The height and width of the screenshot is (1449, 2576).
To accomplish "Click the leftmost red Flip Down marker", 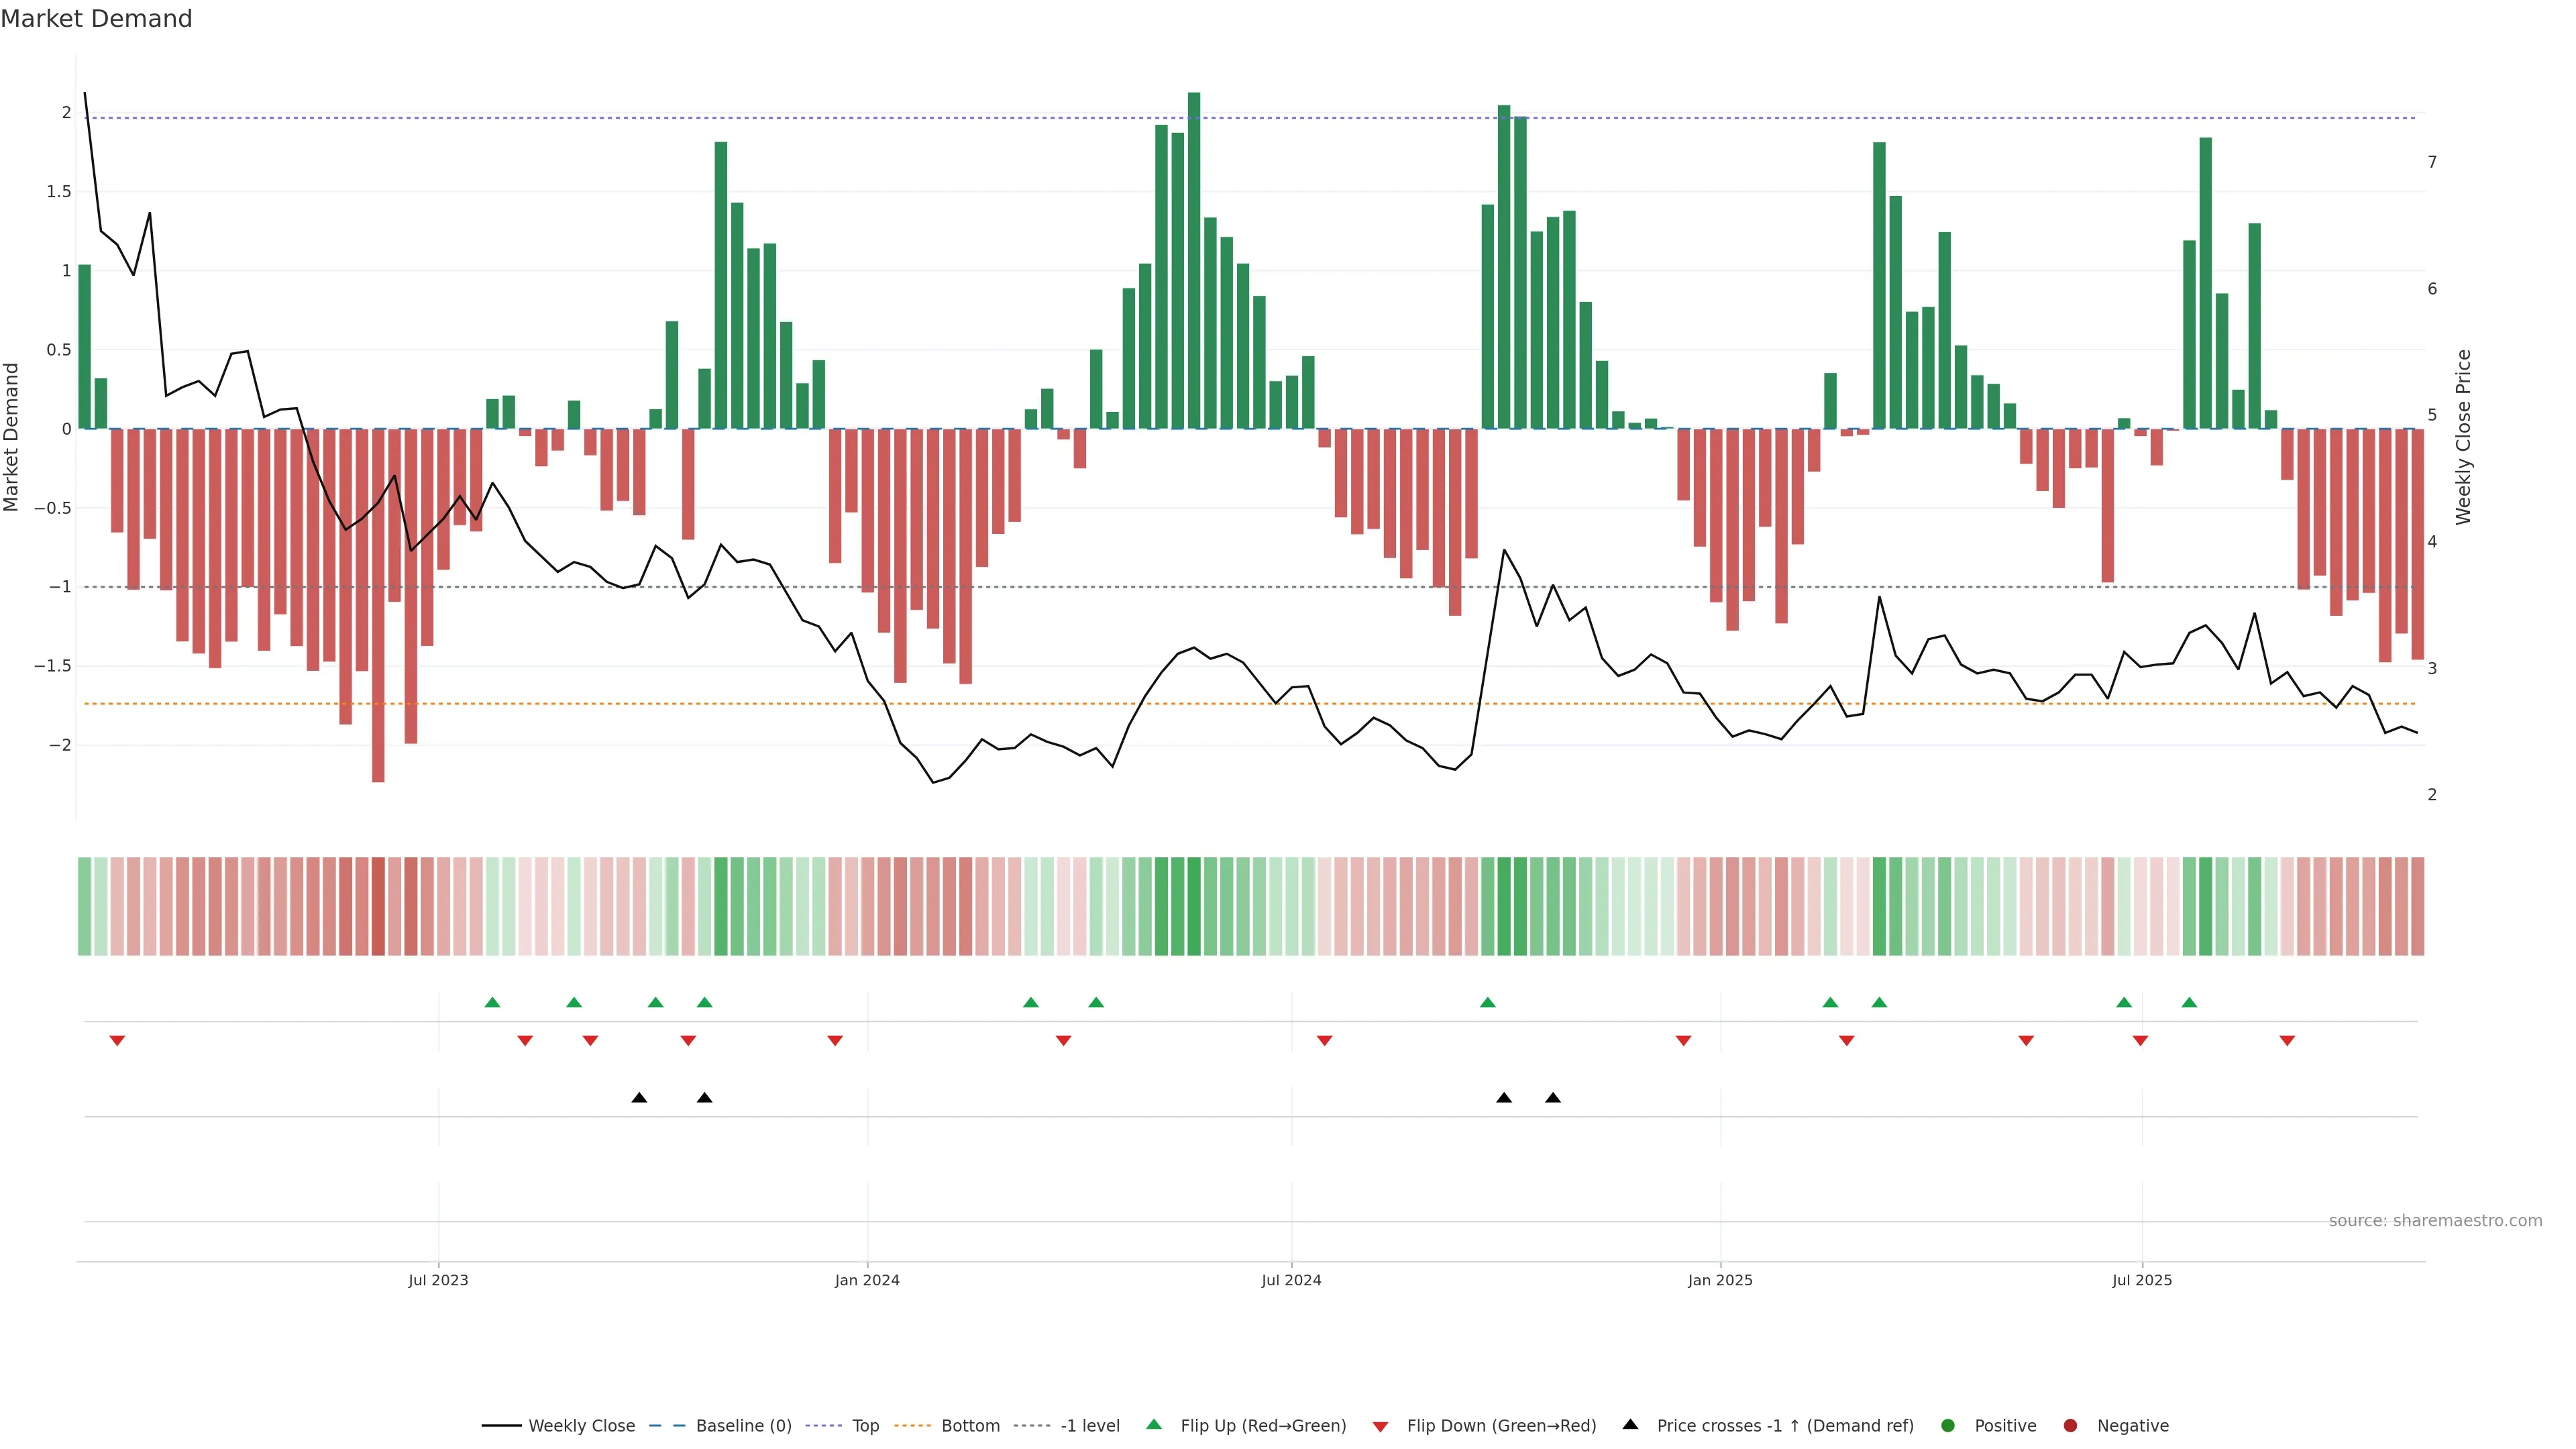I will pyautogui.click(x=117, y=1041).
